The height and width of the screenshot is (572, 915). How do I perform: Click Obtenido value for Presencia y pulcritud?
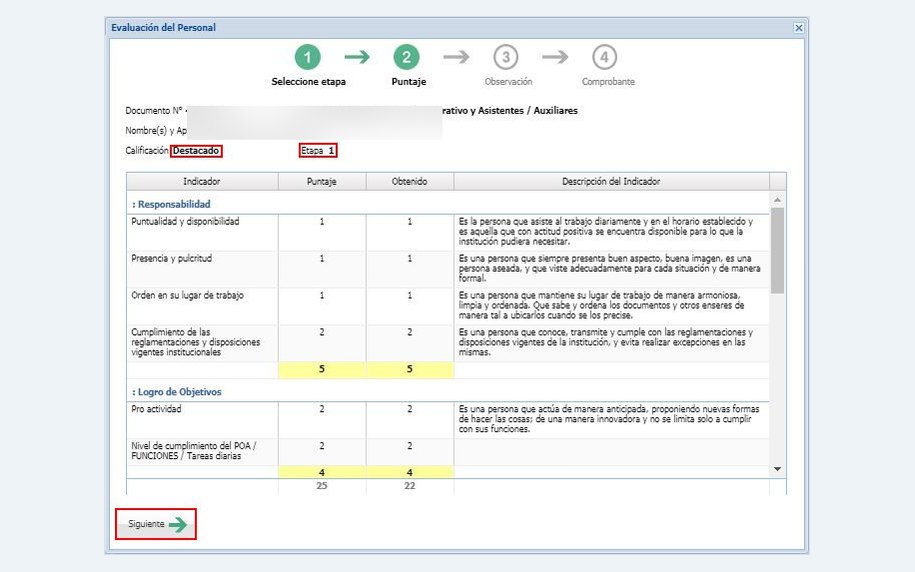(x=410, y=259)
